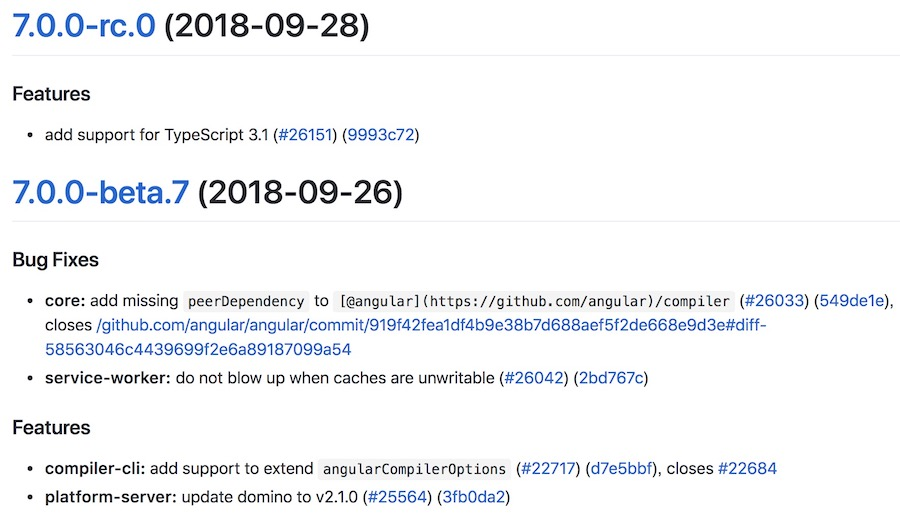
Task: Open commit 3fb0da2 link
Action: (x=474, y=497)
